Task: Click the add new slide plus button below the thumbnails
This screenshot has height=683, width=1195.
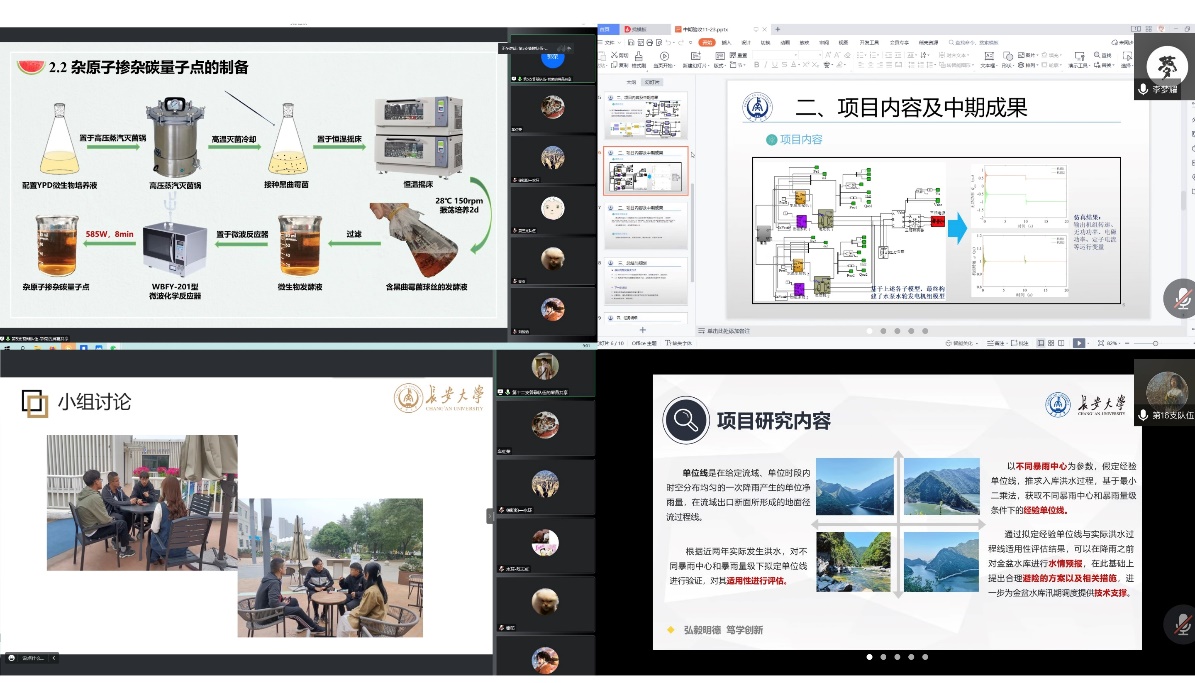Action: click(x=642, y=330)
